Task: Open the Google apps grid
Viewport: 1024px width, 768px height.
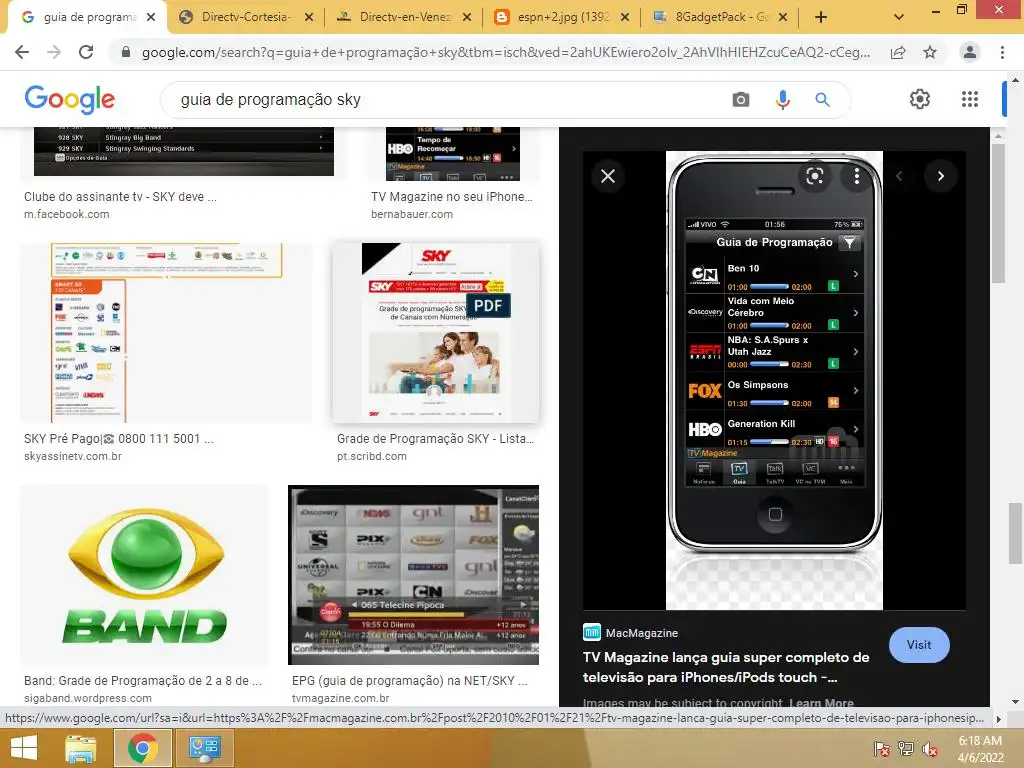Action: (x=970, y=99)
